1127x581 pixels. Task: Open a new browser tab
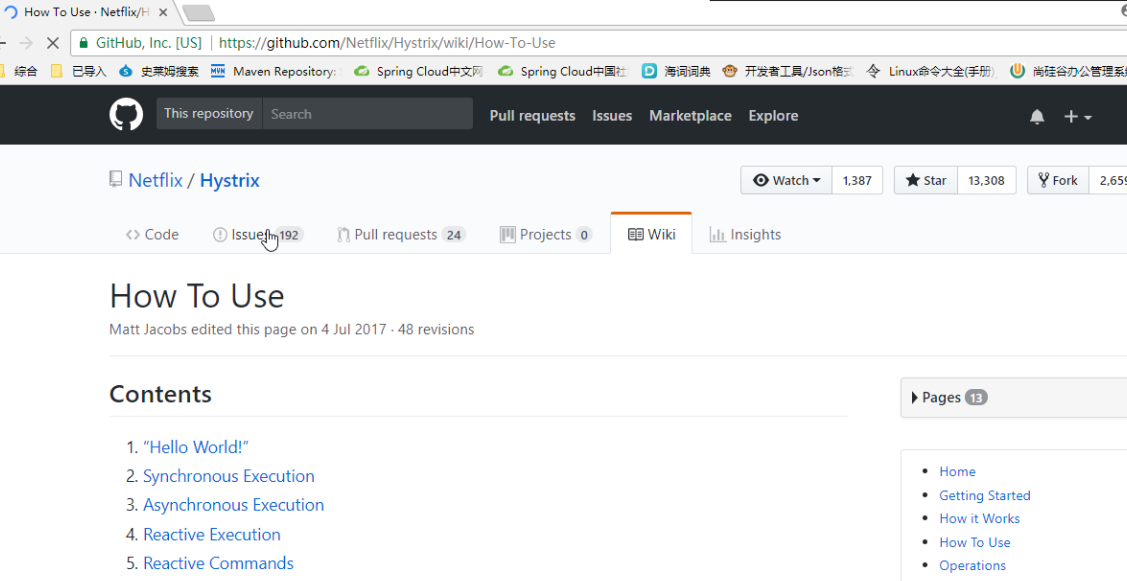pyautogui.click(x=198, y=12)
